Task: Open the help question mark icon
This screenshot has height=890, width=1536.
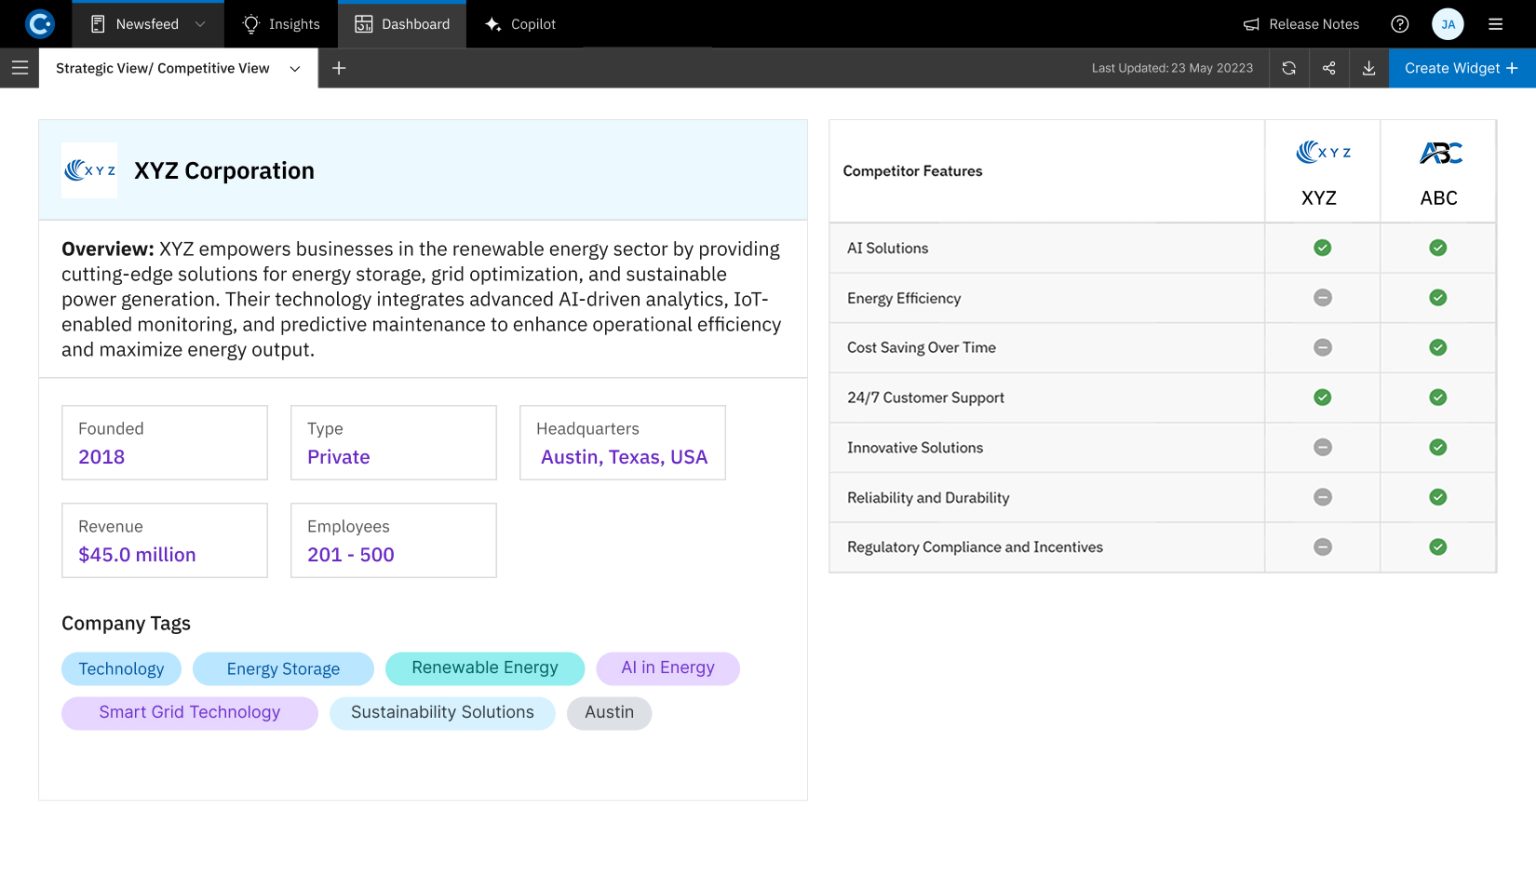Action: pos(1400,24)
